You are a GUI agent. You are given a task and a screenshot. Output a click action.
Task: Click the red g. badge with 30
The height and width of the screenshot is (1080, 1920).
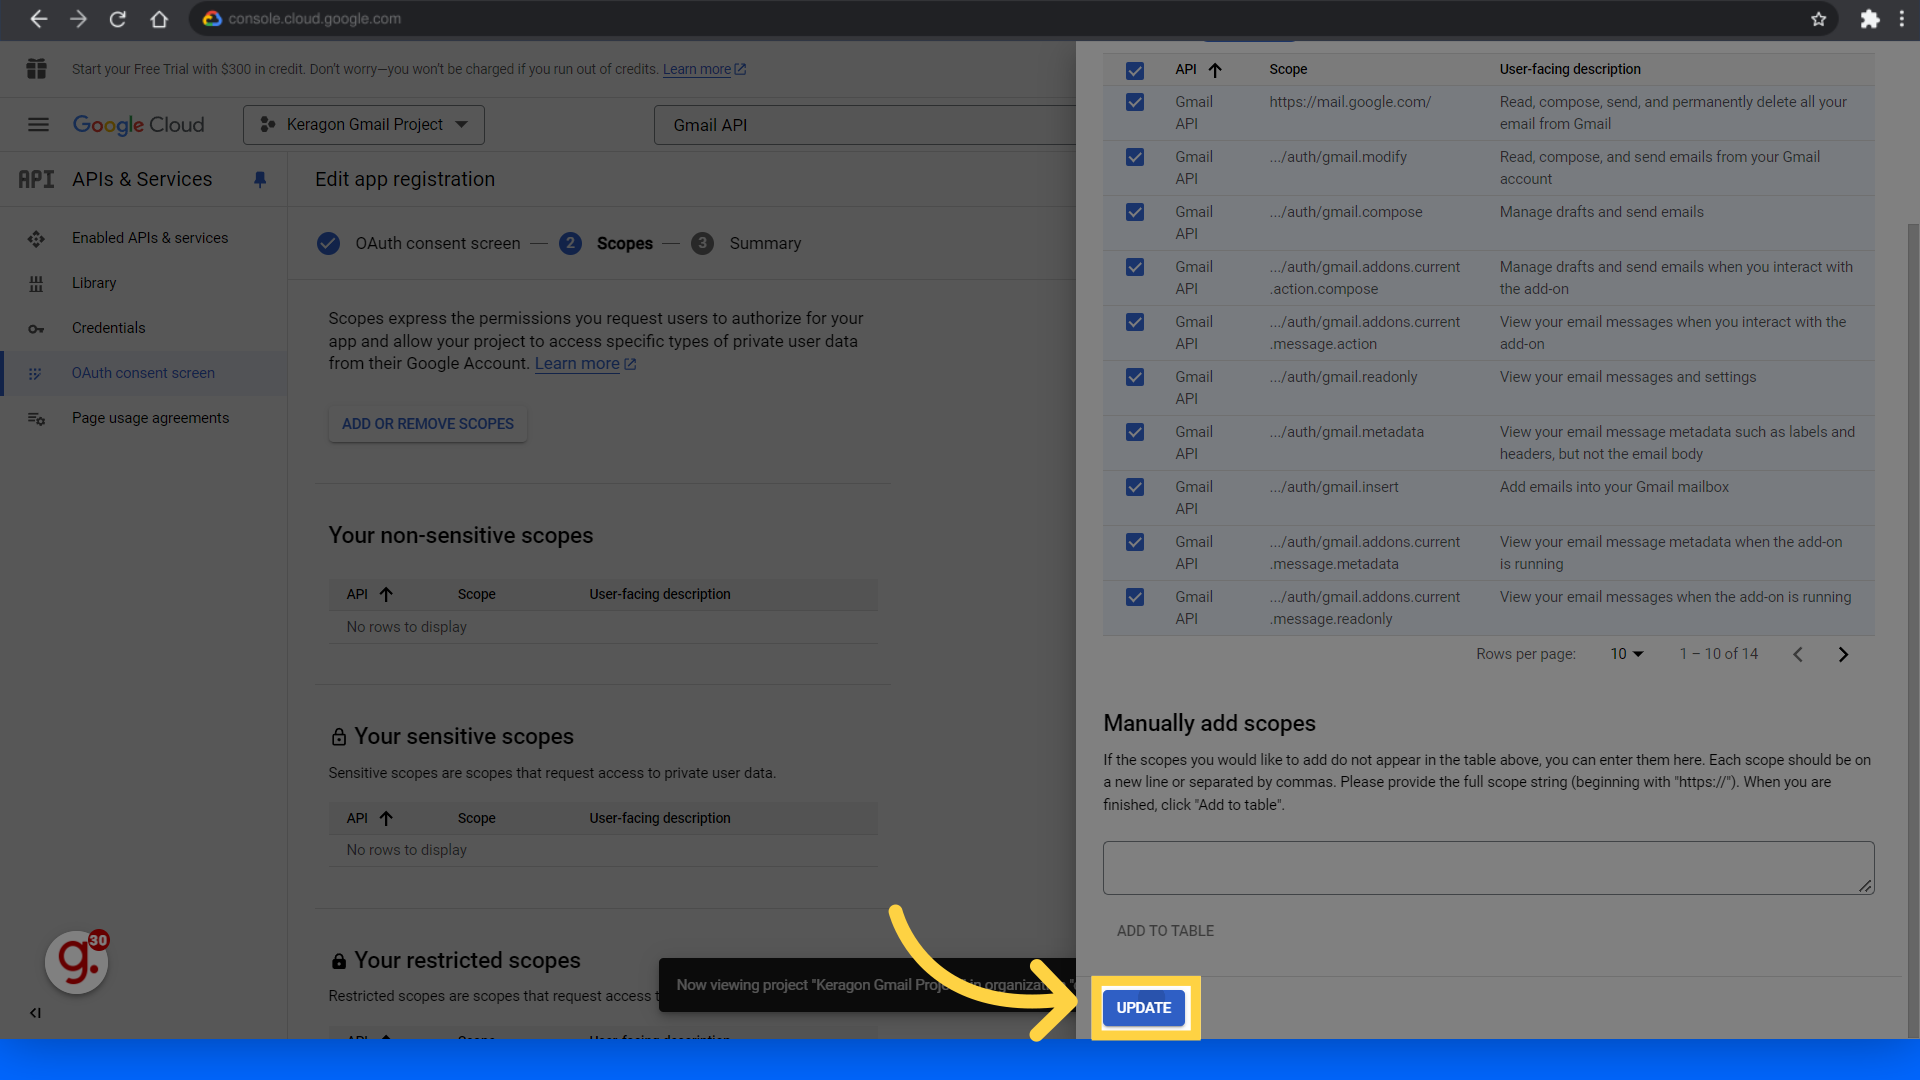tap(77, 962)
